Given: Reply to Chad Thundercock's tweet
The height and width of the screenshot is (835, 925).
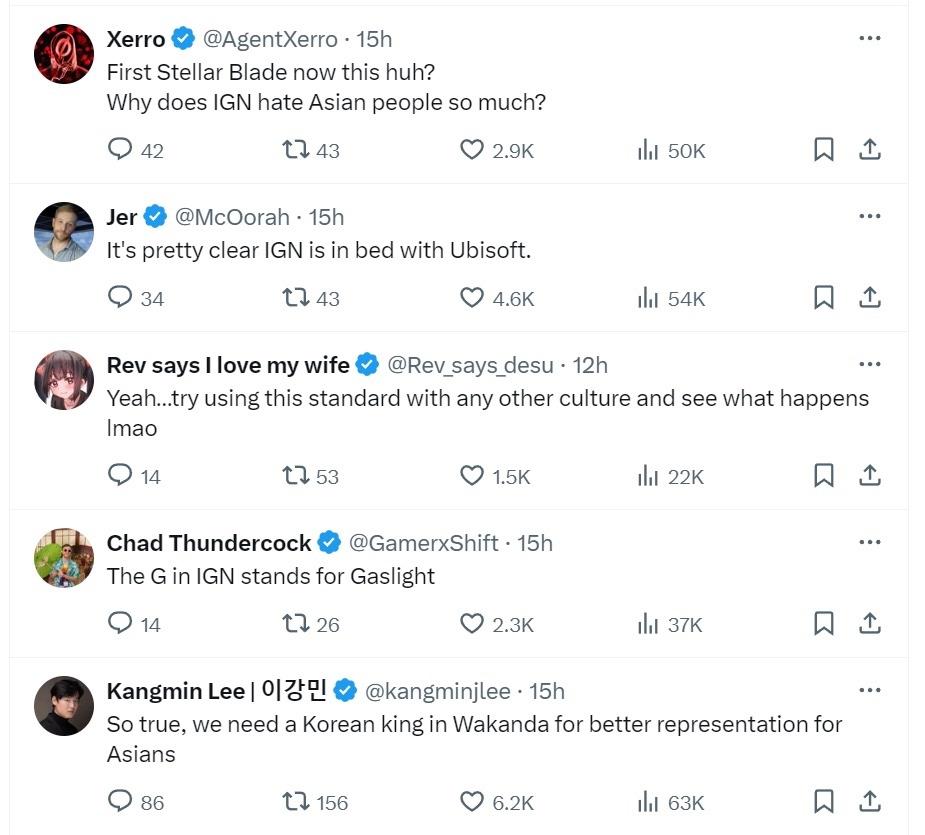Looking at the screenshot, I should coord(120,624).
